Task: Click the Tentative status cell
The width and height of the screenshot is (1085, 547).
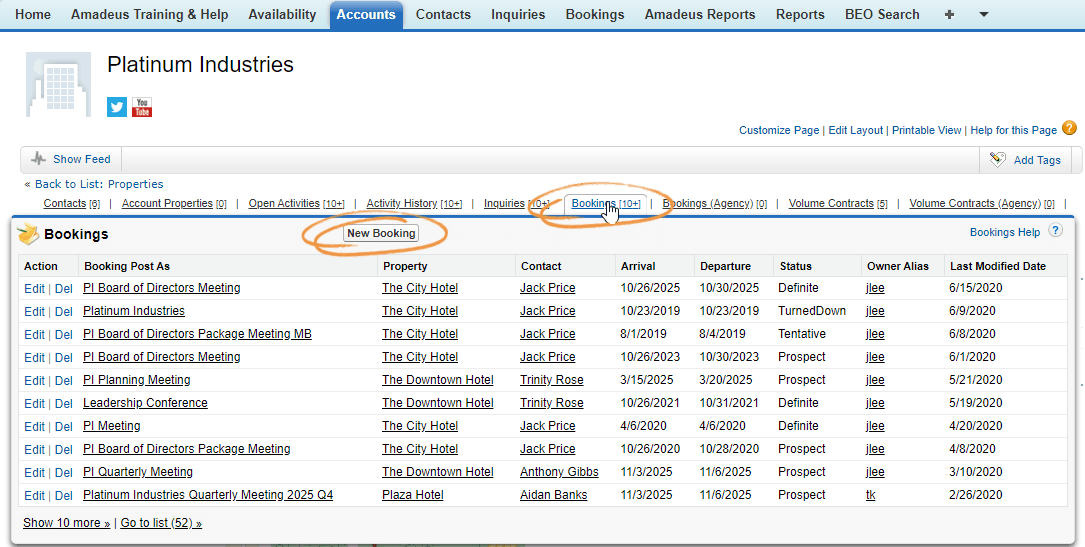Action: coord(801,334)
